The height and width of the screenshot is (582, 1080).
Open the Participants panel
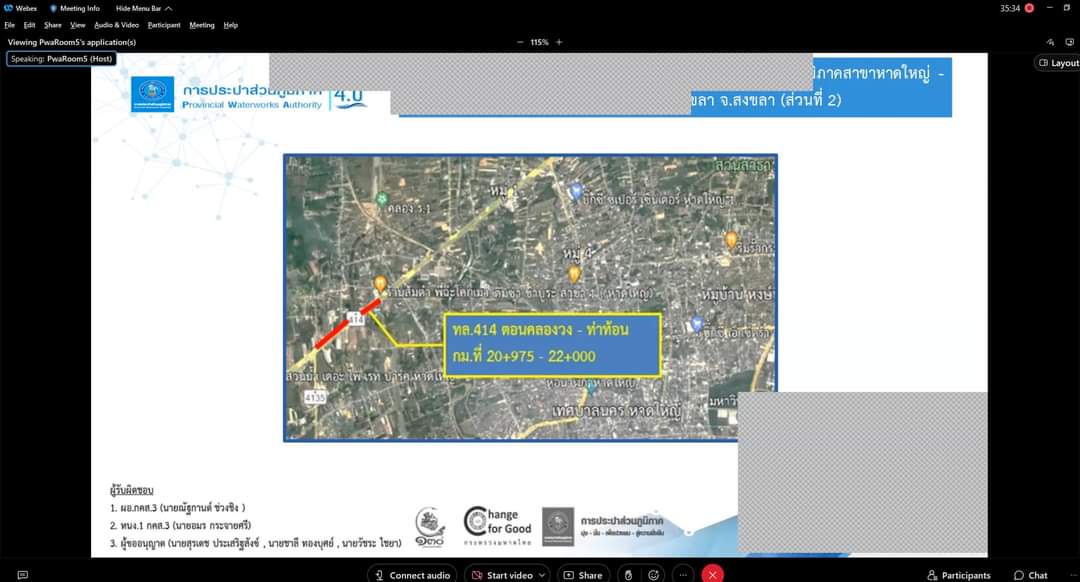959,575
